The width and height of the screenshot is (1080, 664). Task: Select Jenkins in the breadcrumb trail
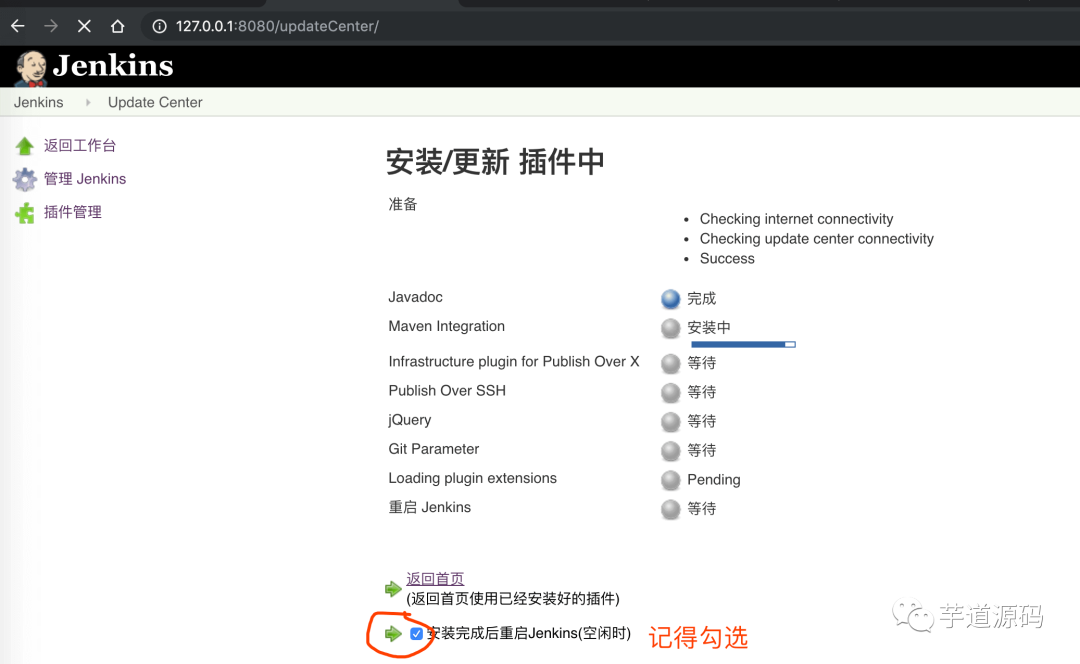tap(38, 102)
